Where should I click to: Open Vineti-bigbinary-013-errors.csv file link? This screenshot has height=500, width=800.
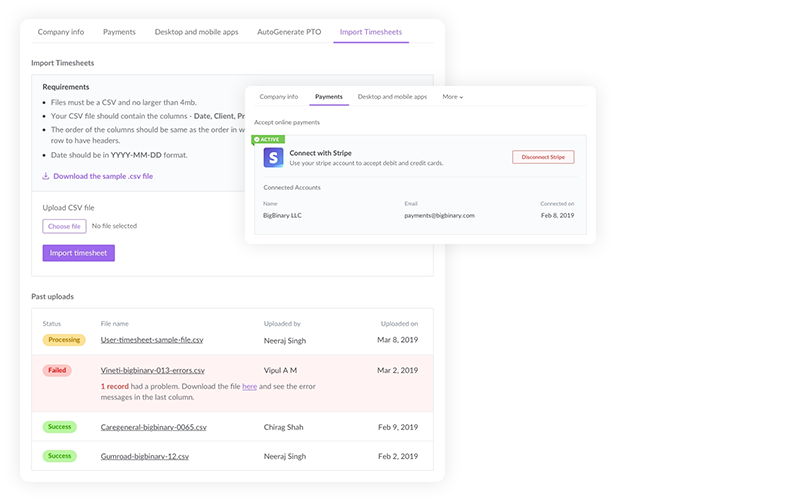pos(152,370)
